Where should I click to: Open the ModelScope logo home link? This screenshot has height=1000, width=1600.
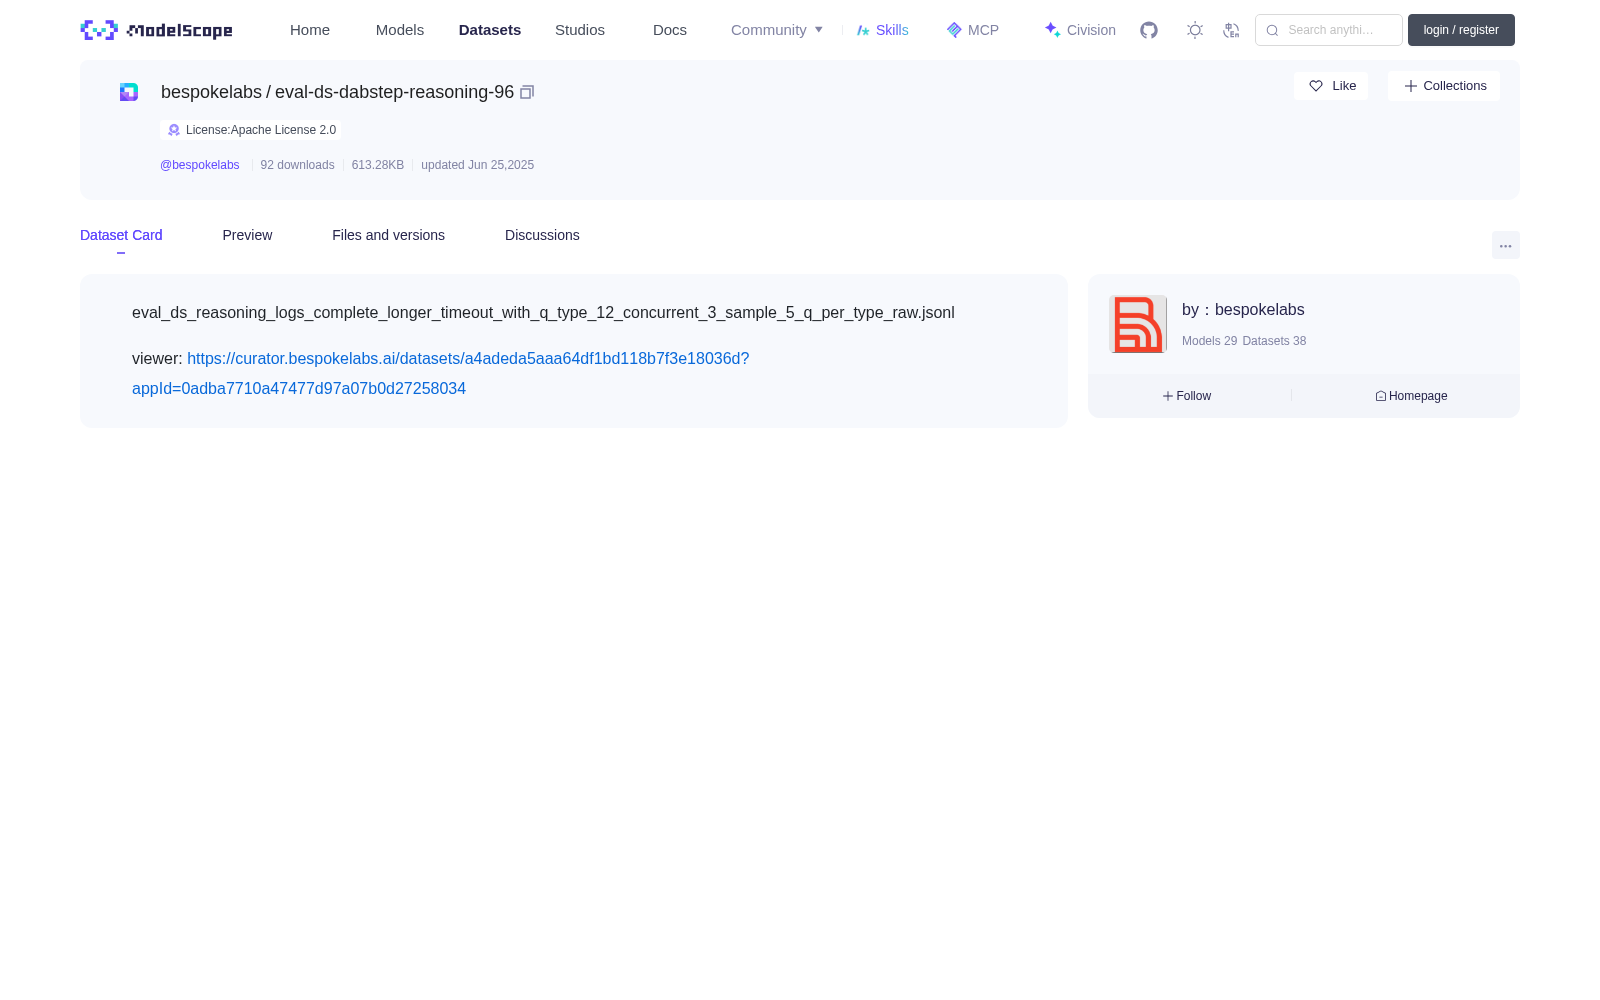click(157, 30)
